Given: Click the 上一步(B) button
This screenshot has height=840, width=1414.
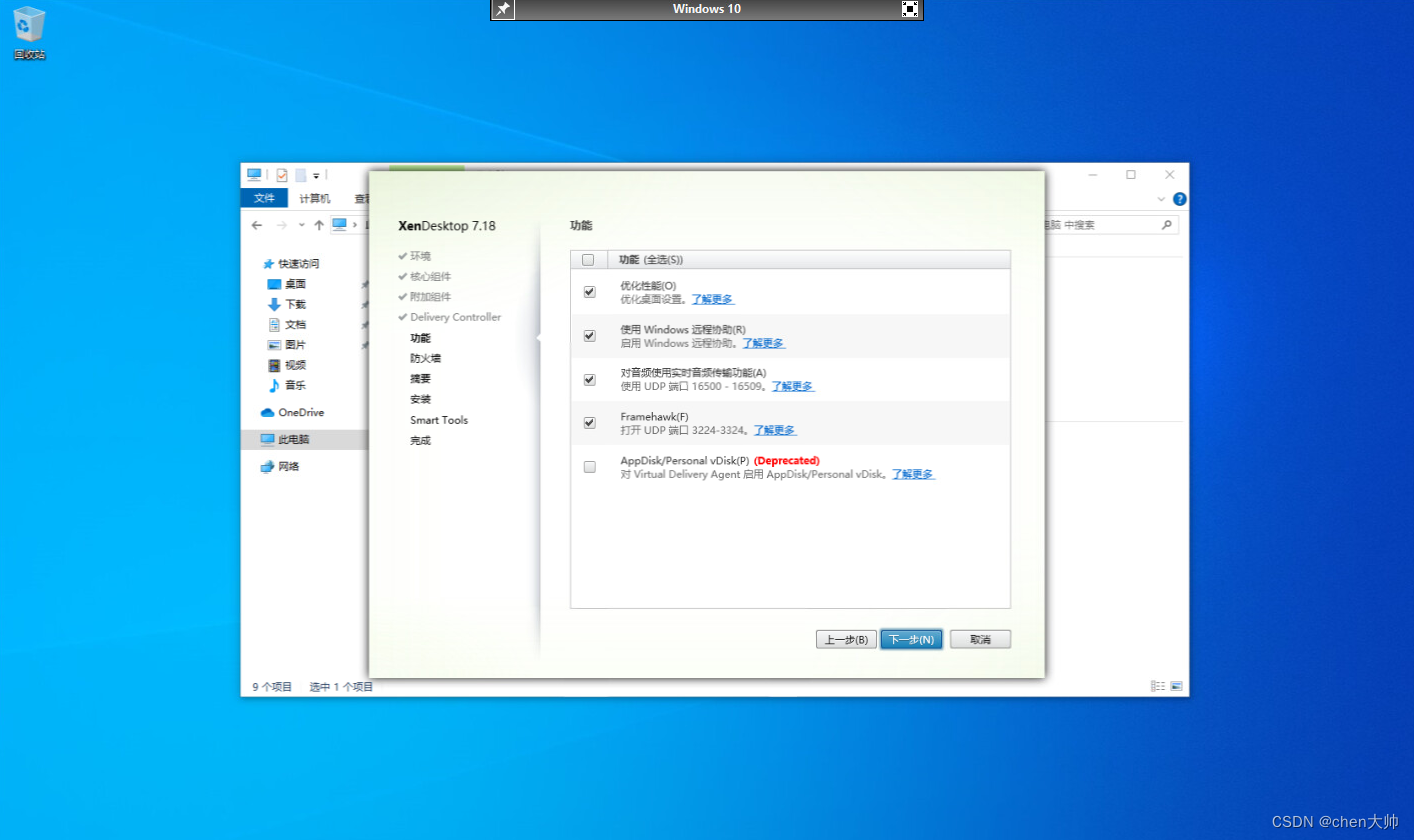Looking at the screenshot, I should pos(847,639).
